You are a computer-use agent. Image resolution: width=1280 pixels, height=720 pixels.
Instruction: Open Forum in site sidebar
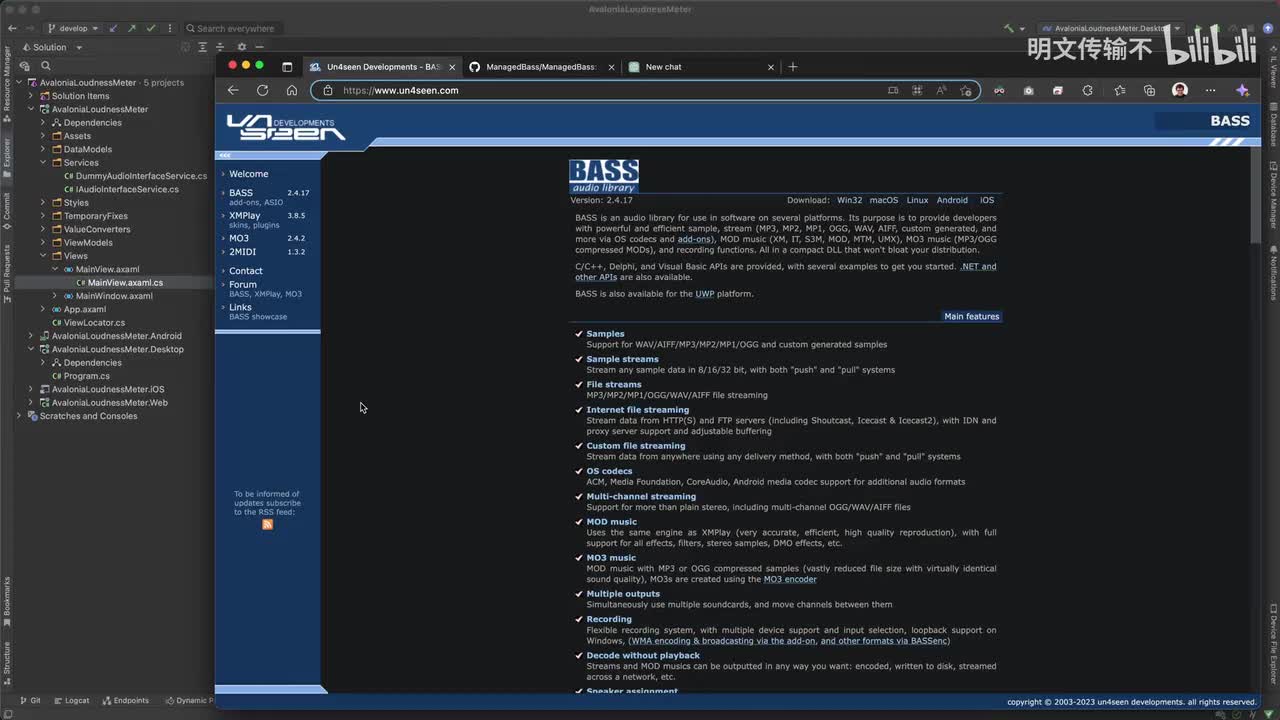click(x=243, y=284)
